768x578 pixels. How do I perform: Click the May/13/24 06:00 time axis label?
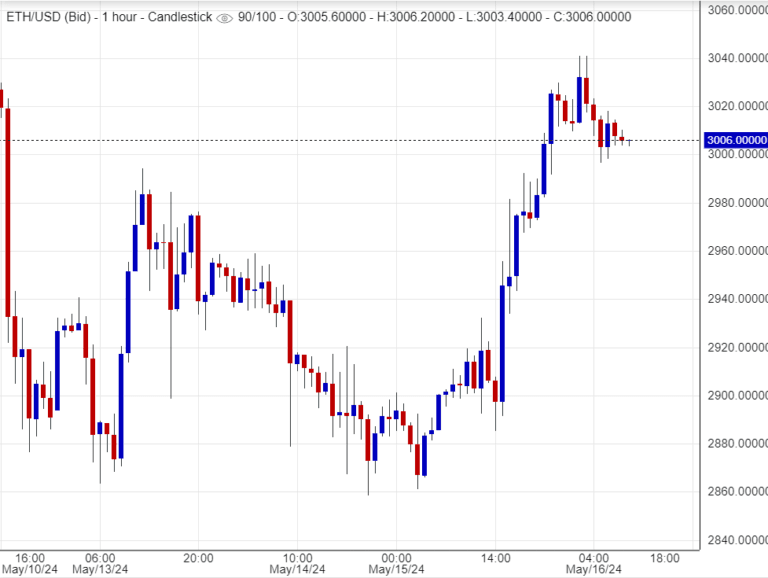(x=99, y=563)
